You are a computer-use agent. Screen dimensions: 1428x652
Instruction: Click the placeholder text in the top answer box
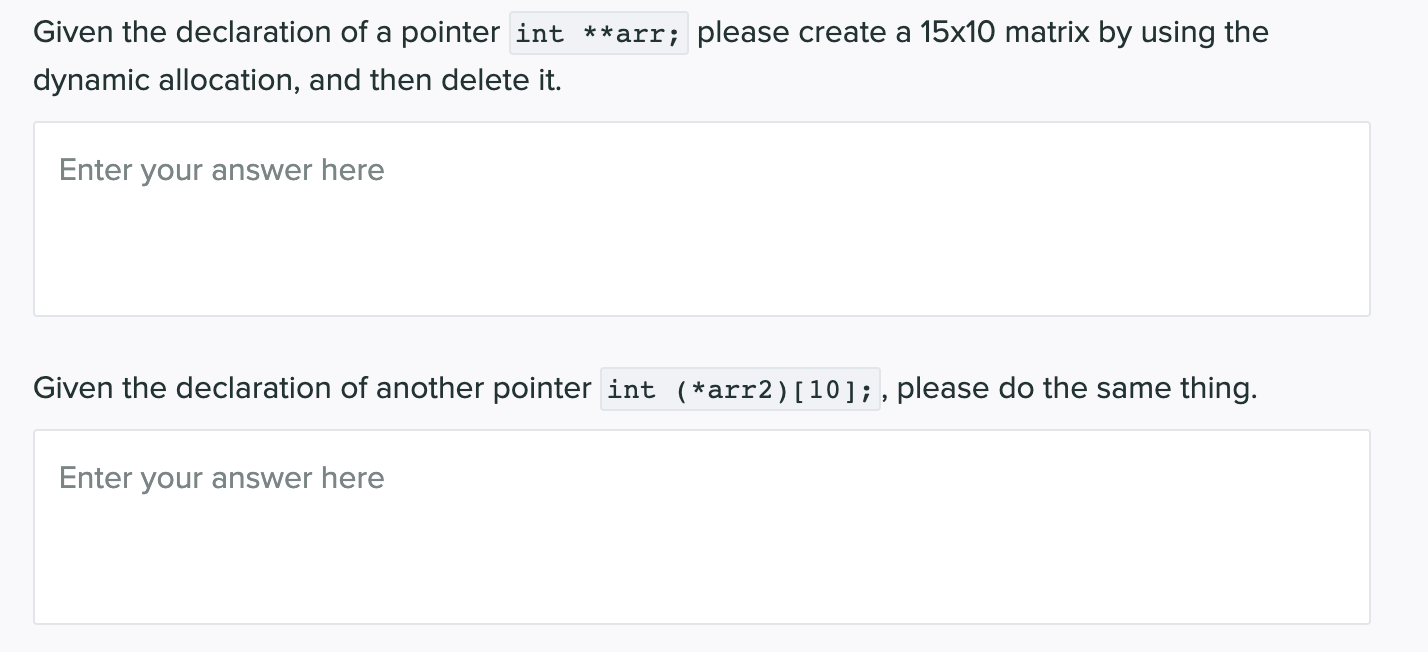click(x=221, y=170)
